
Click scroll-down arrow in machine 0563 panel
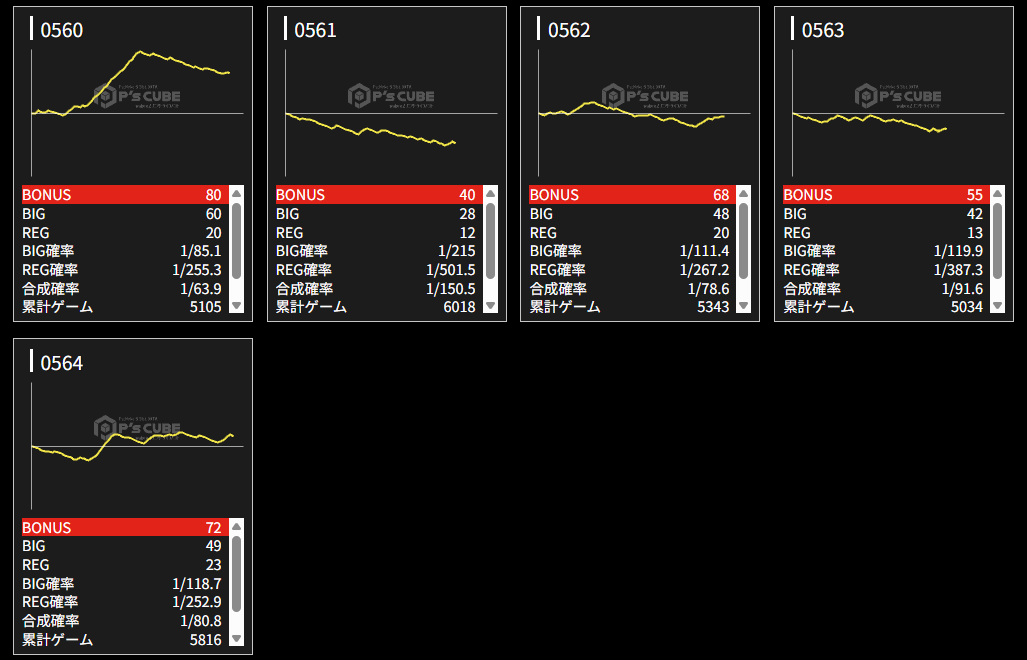(x=998, y=306)
